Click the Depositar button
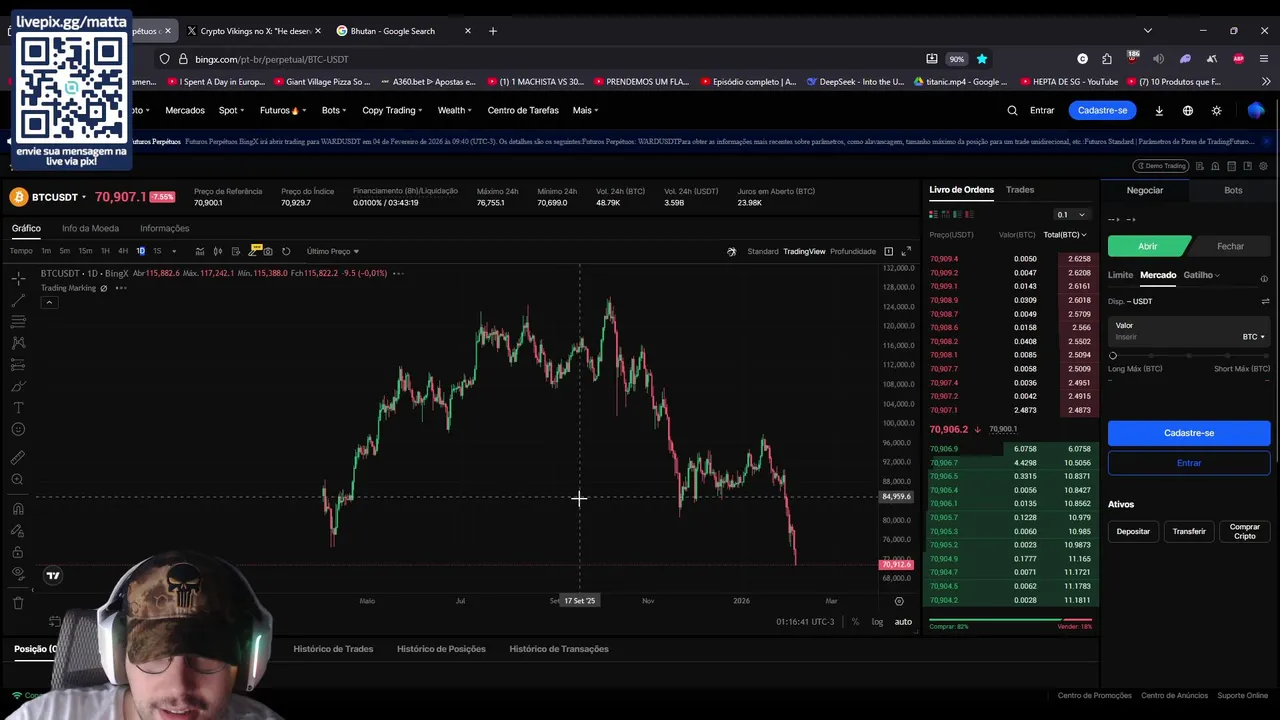This screenshot has height=720, width=1280. pos(1133,531)
